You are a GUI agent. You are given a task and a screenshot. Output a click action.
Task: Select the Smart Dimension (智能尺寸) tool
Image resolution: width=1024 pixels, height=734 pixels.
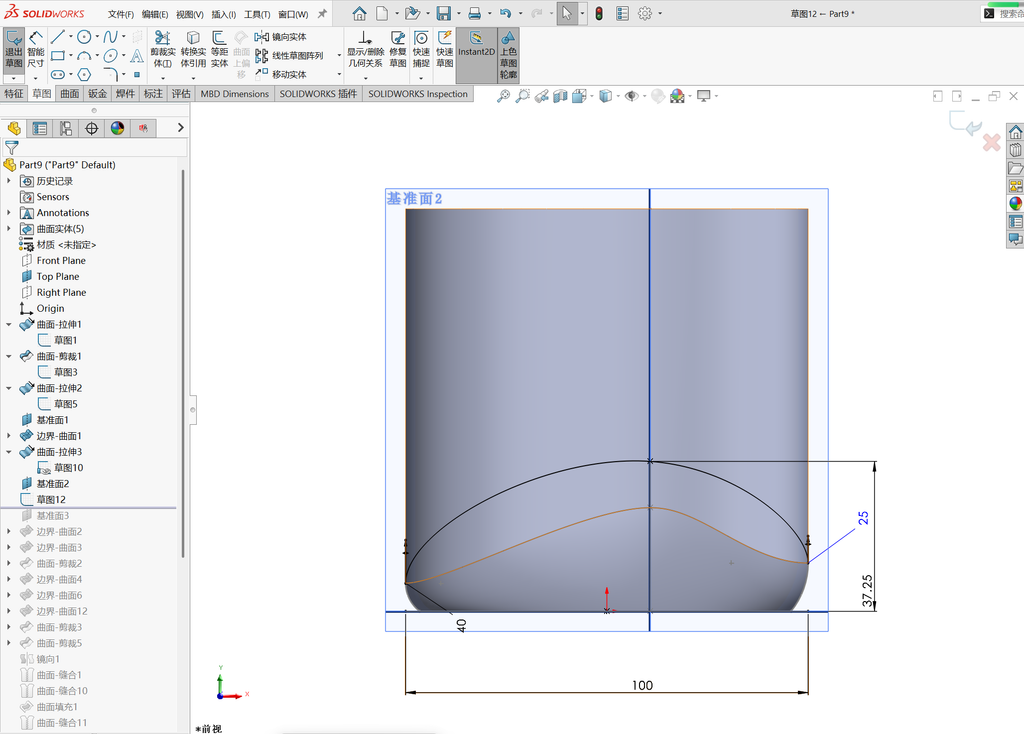click(36, 50)
